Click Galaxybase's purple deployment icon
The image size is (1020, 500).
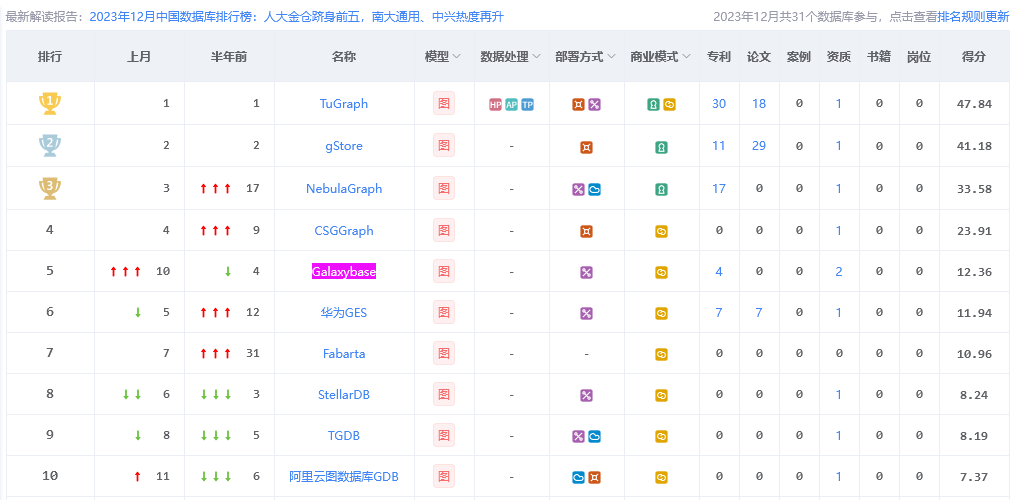[x=586, y=272]
